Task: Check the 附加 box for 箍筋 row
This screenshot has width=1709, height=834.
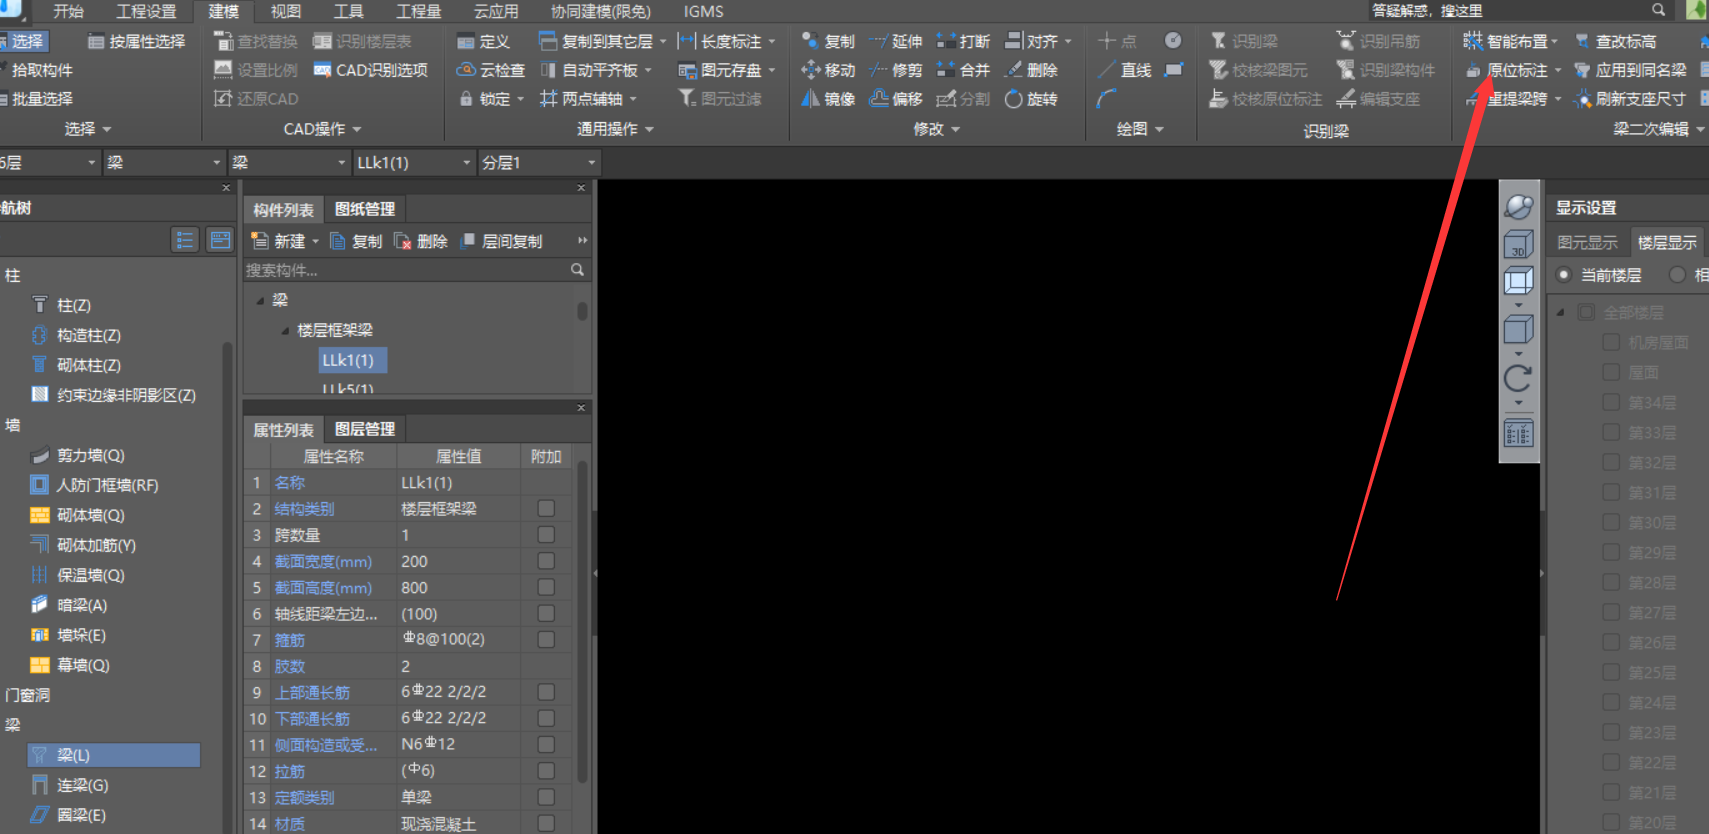Action: coord(546,639)
